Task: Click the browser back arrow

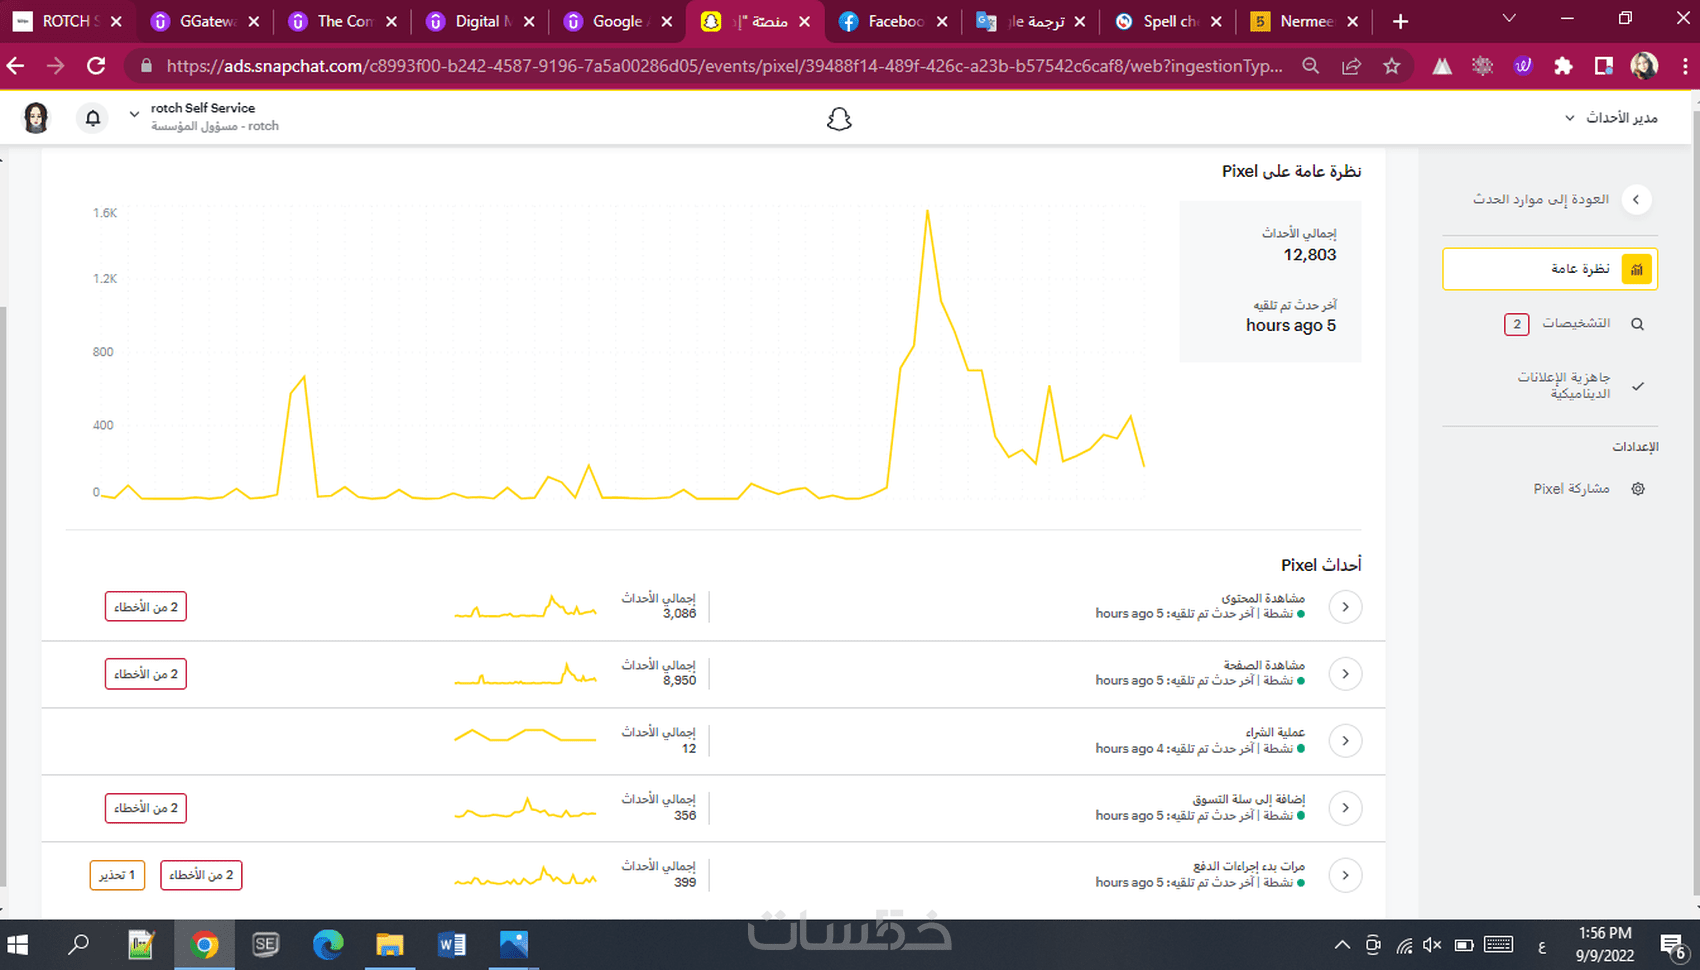Action: (x=16, y=66)
